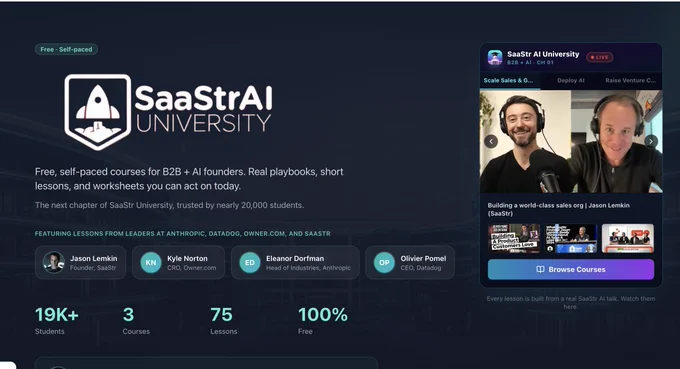Select the Building A Product Customers Love thumbnail

coord(514,238)
